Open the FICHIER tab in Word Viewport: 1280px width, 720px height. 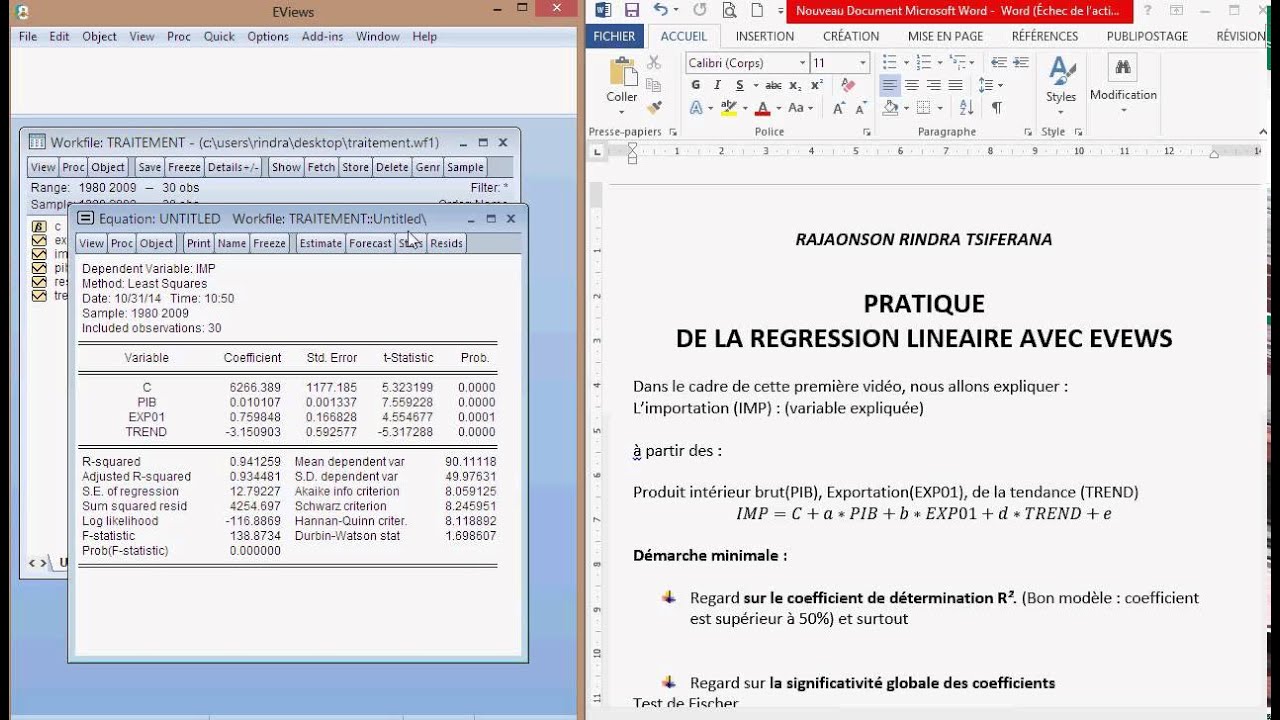614,36
